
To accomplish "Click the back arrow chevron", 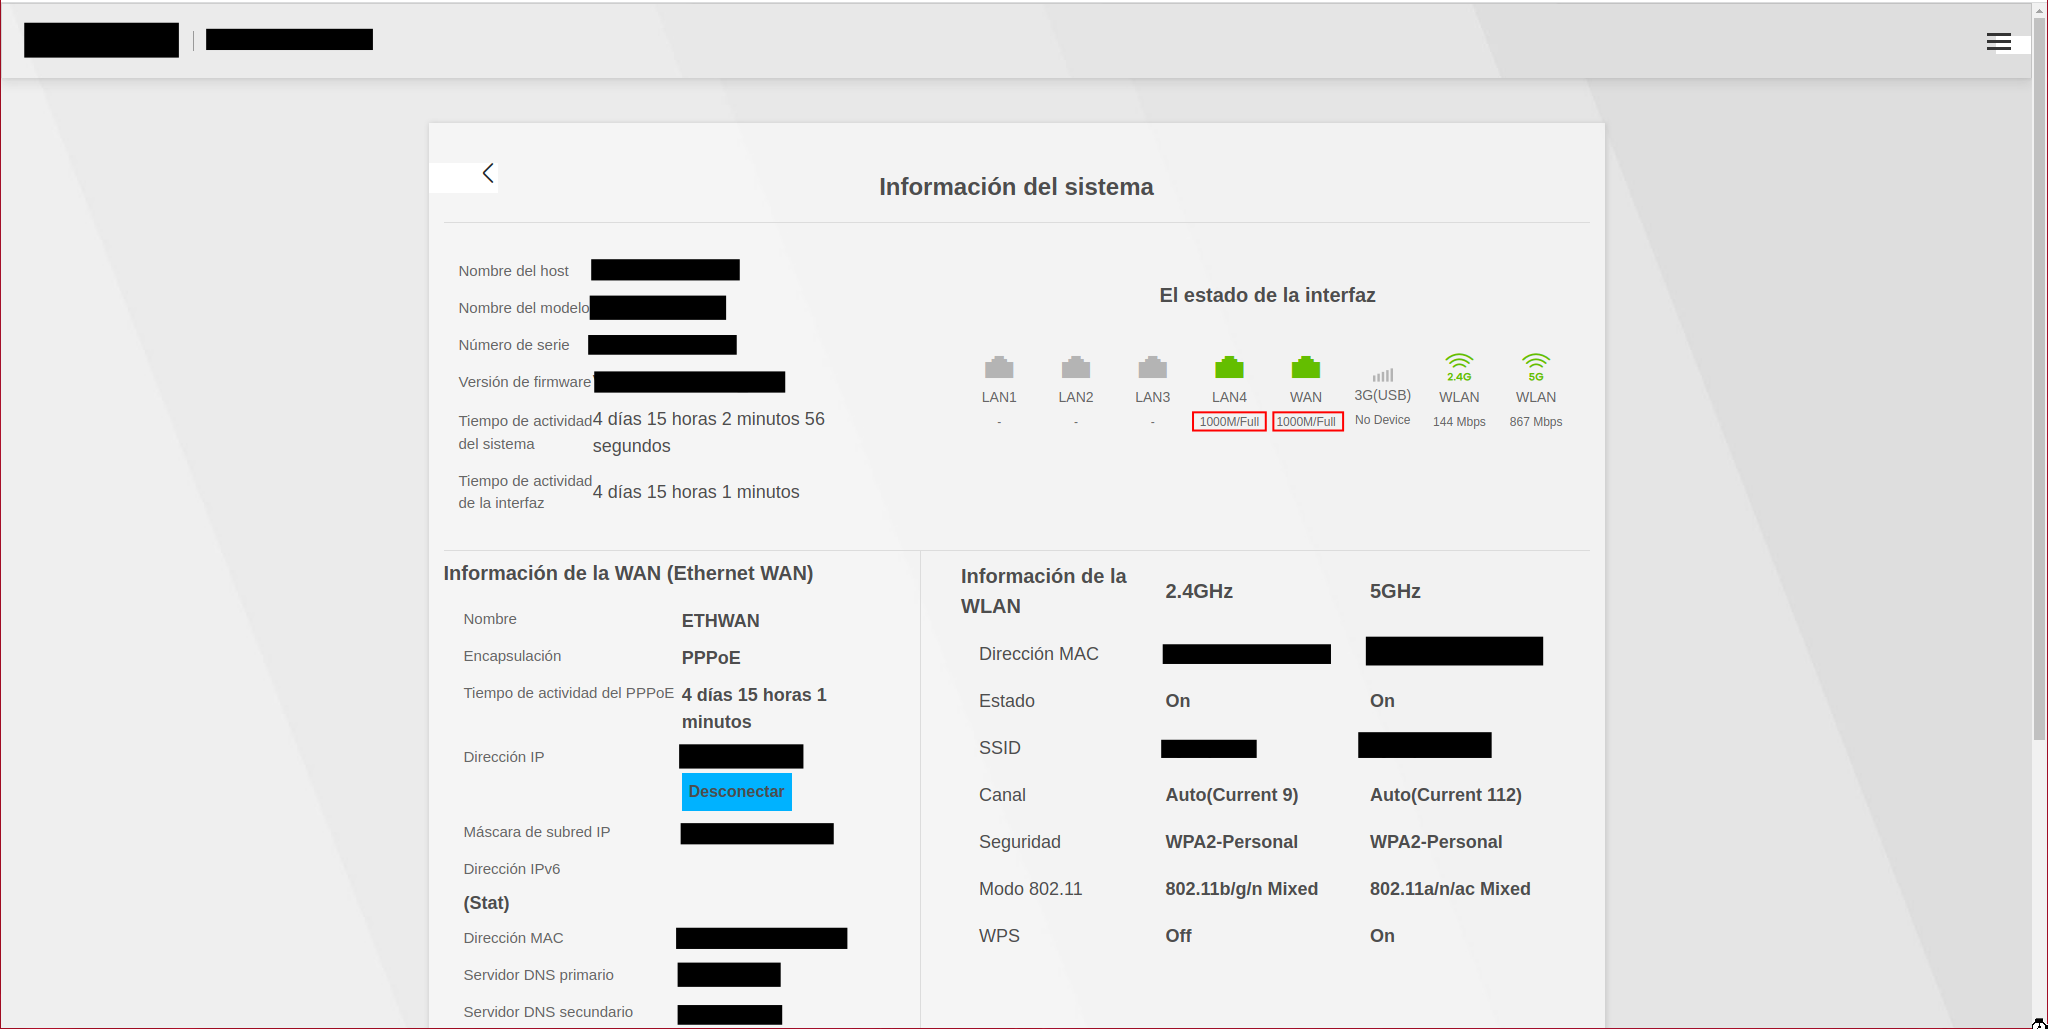I will pyautogui.click(x=488, y=173).
